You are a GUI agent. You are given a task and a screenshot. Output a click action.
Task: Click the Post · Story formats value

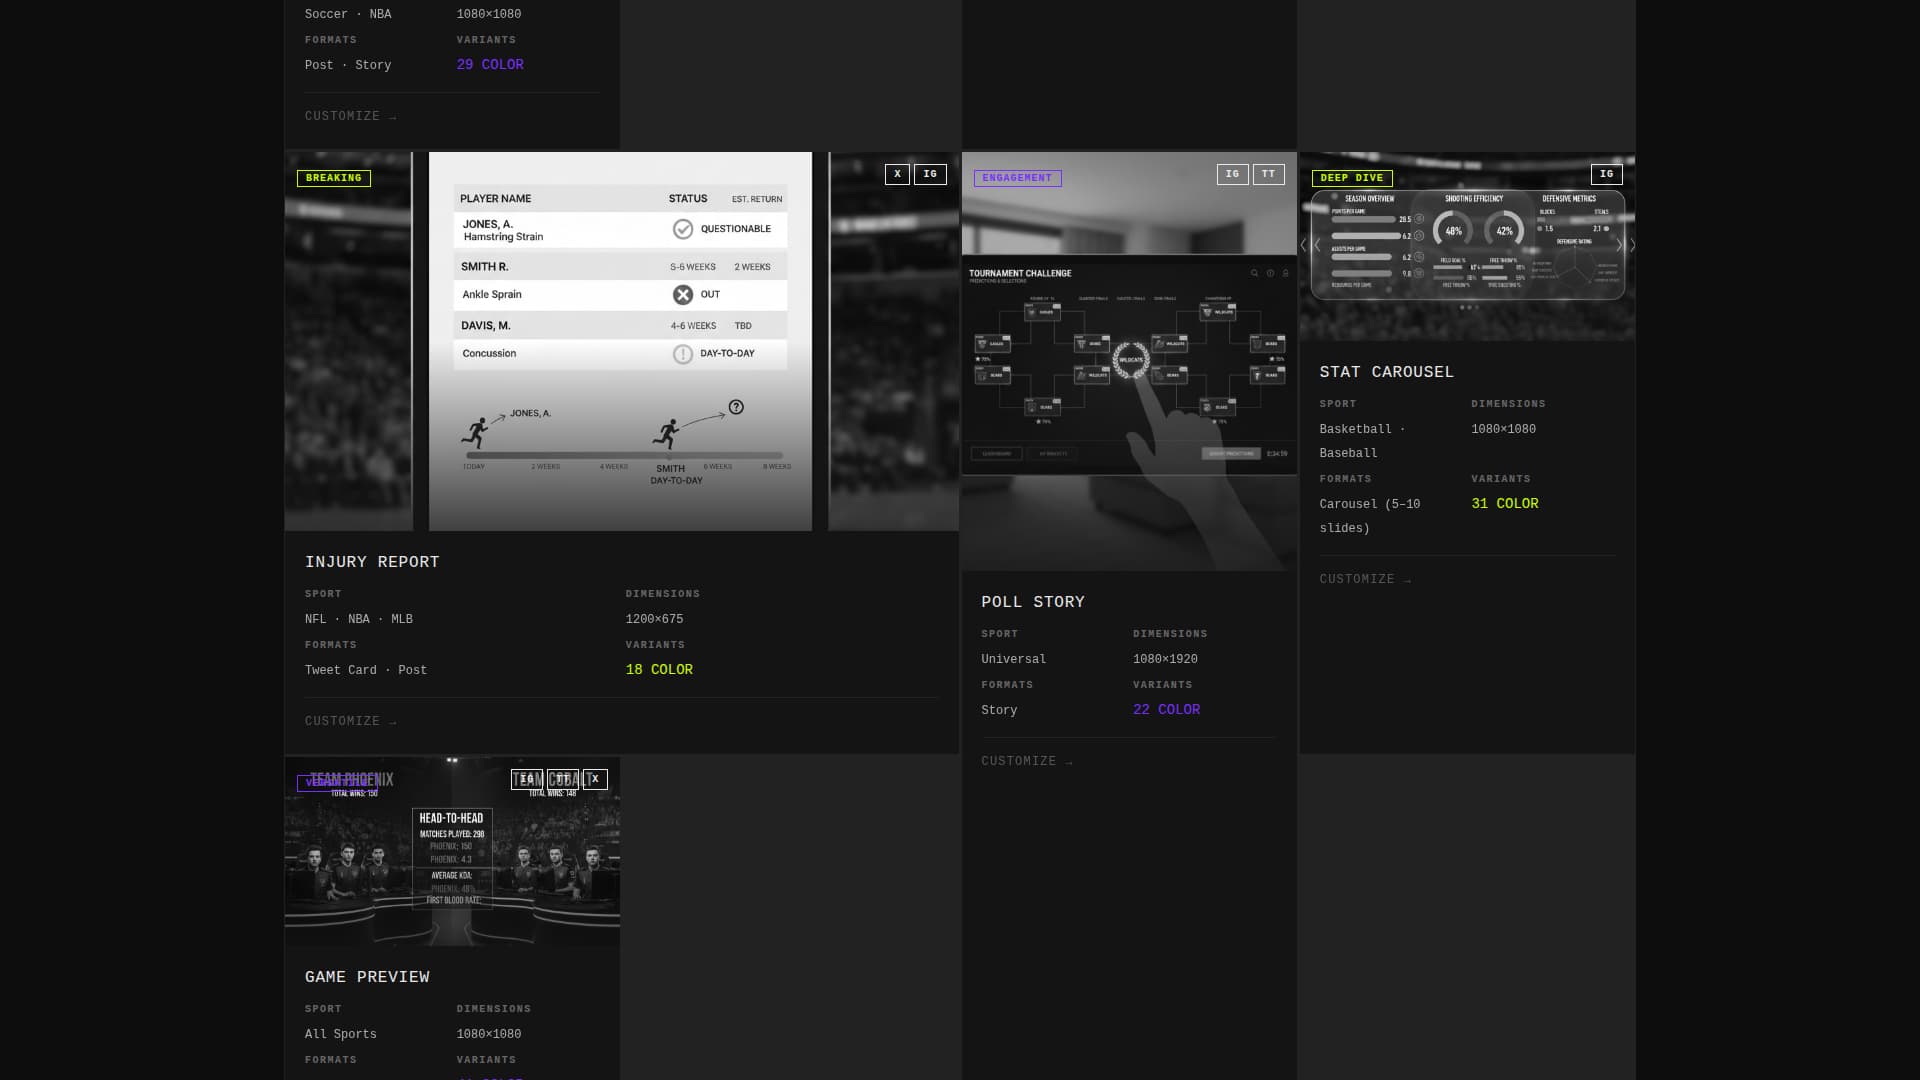click(348, 65)
